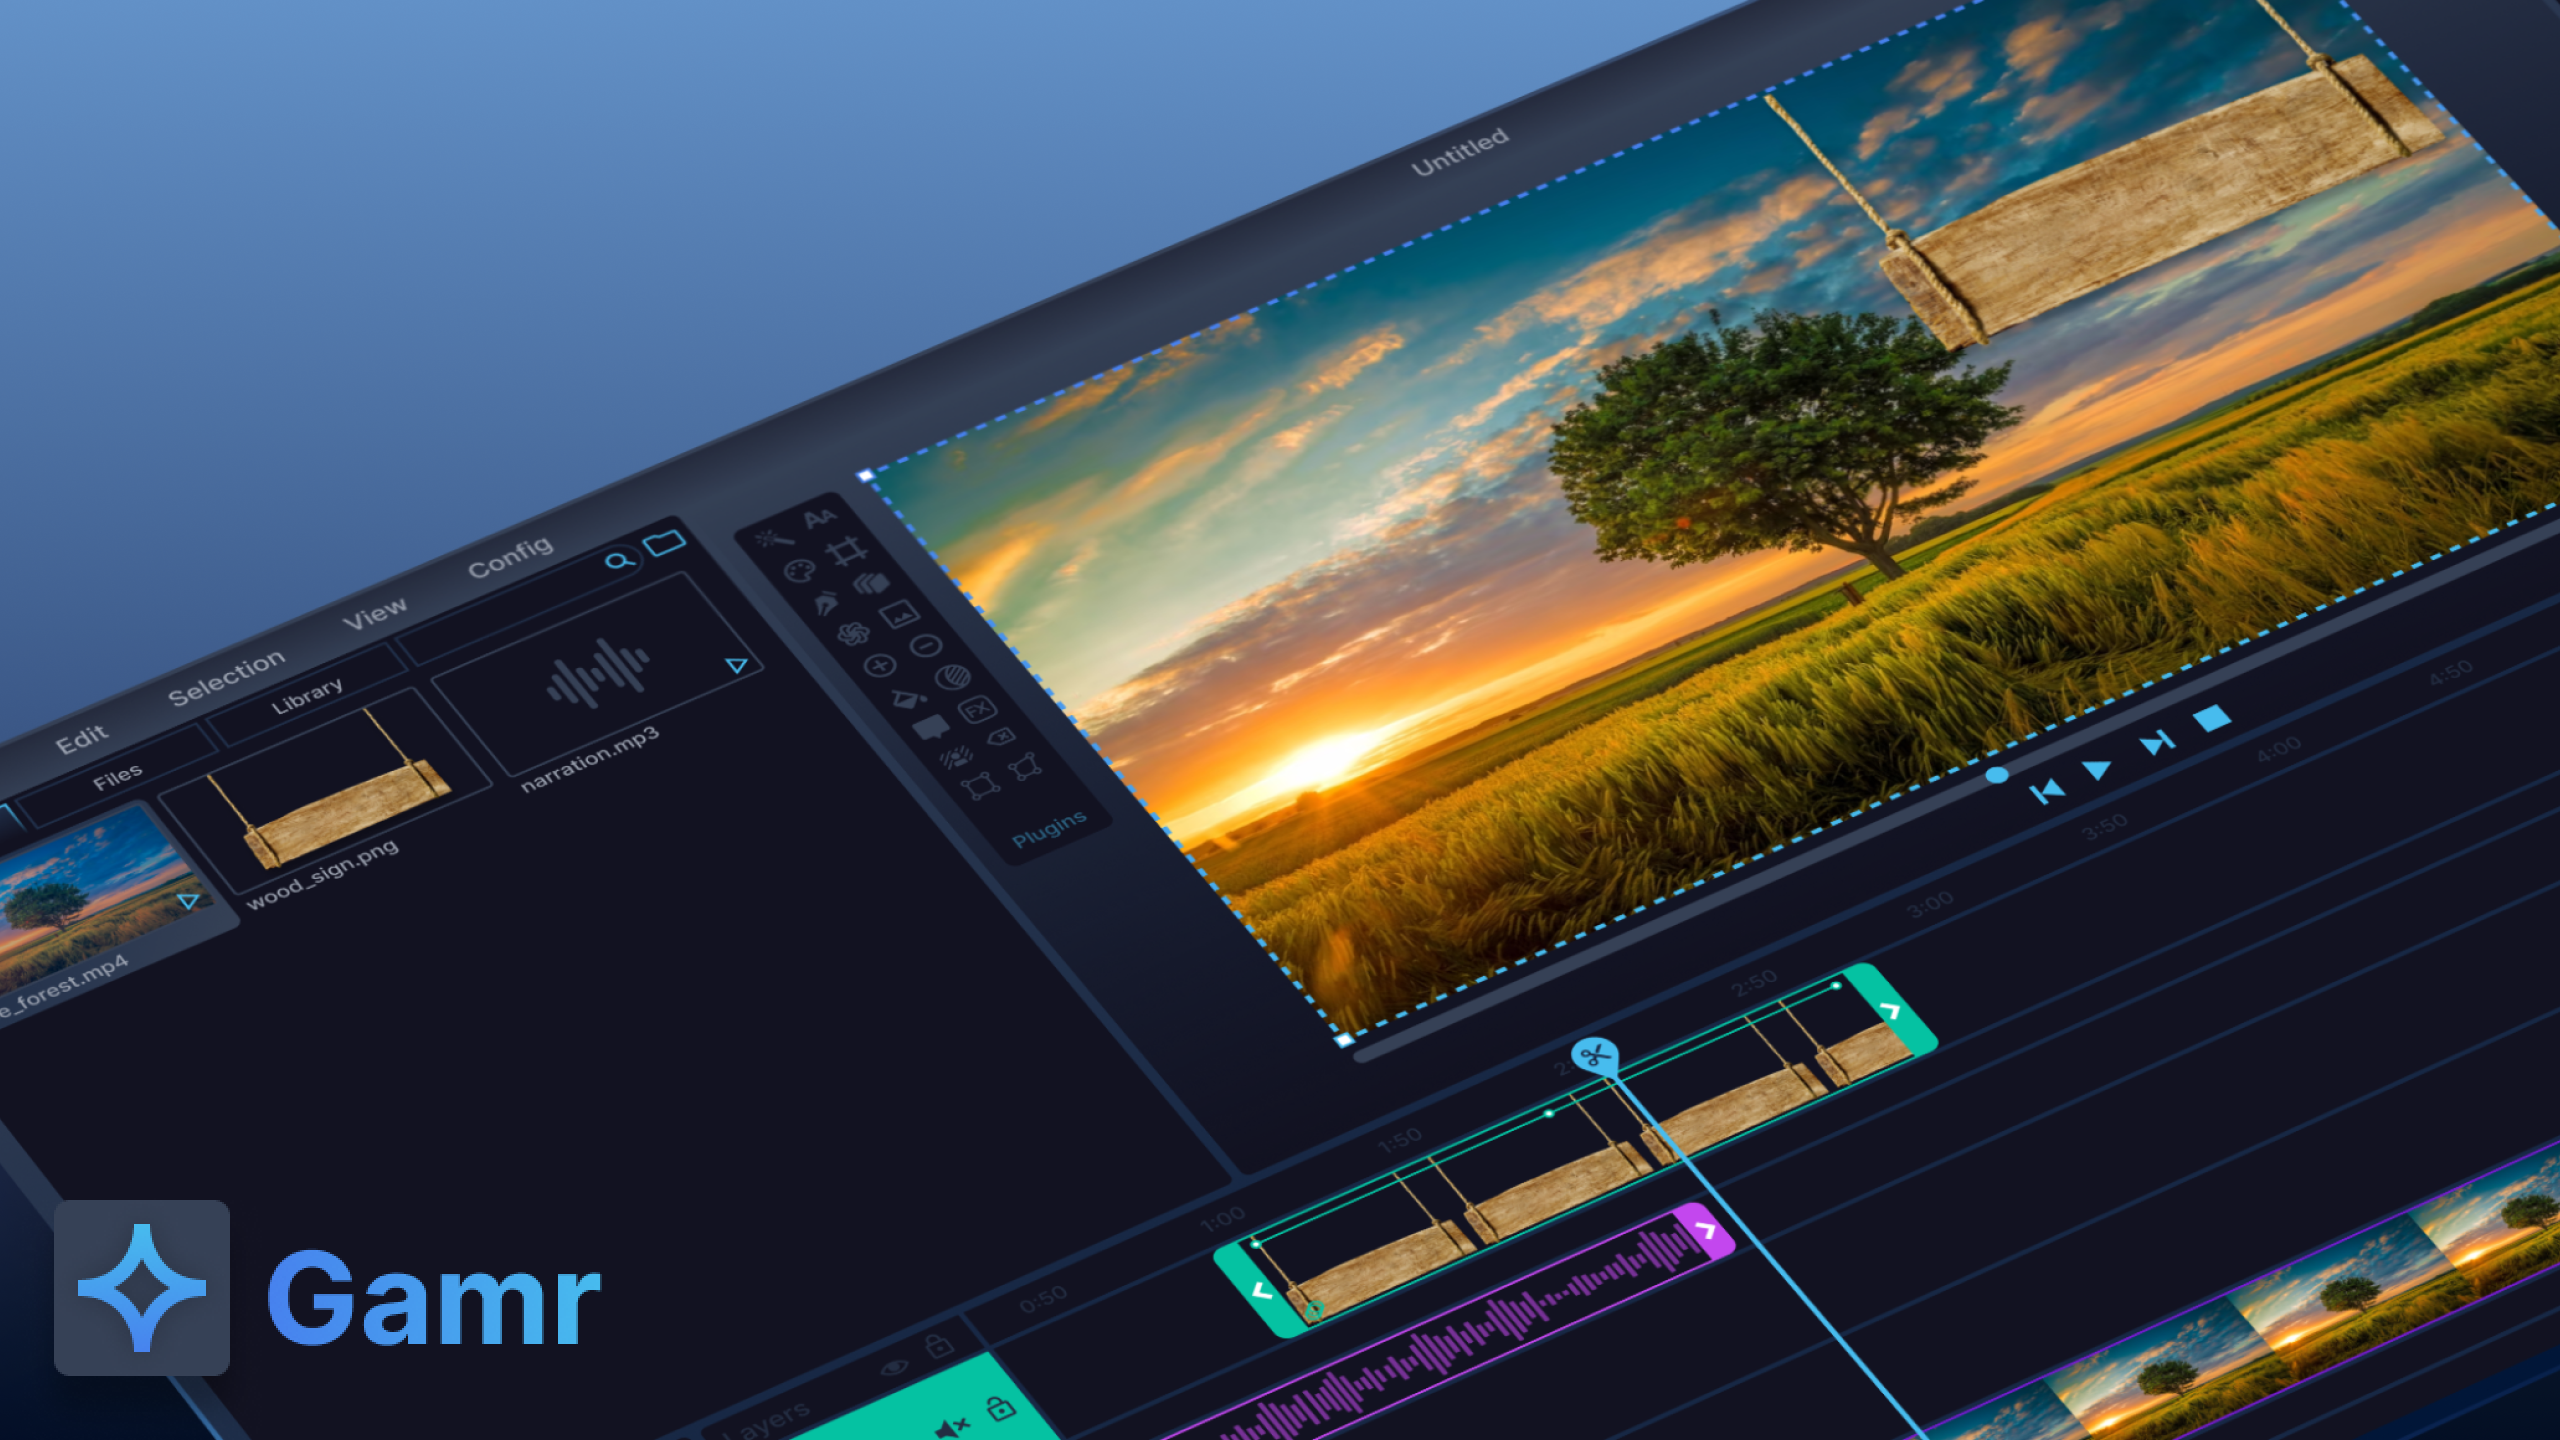Toggle the eye visibility in Layers header

895,1367
